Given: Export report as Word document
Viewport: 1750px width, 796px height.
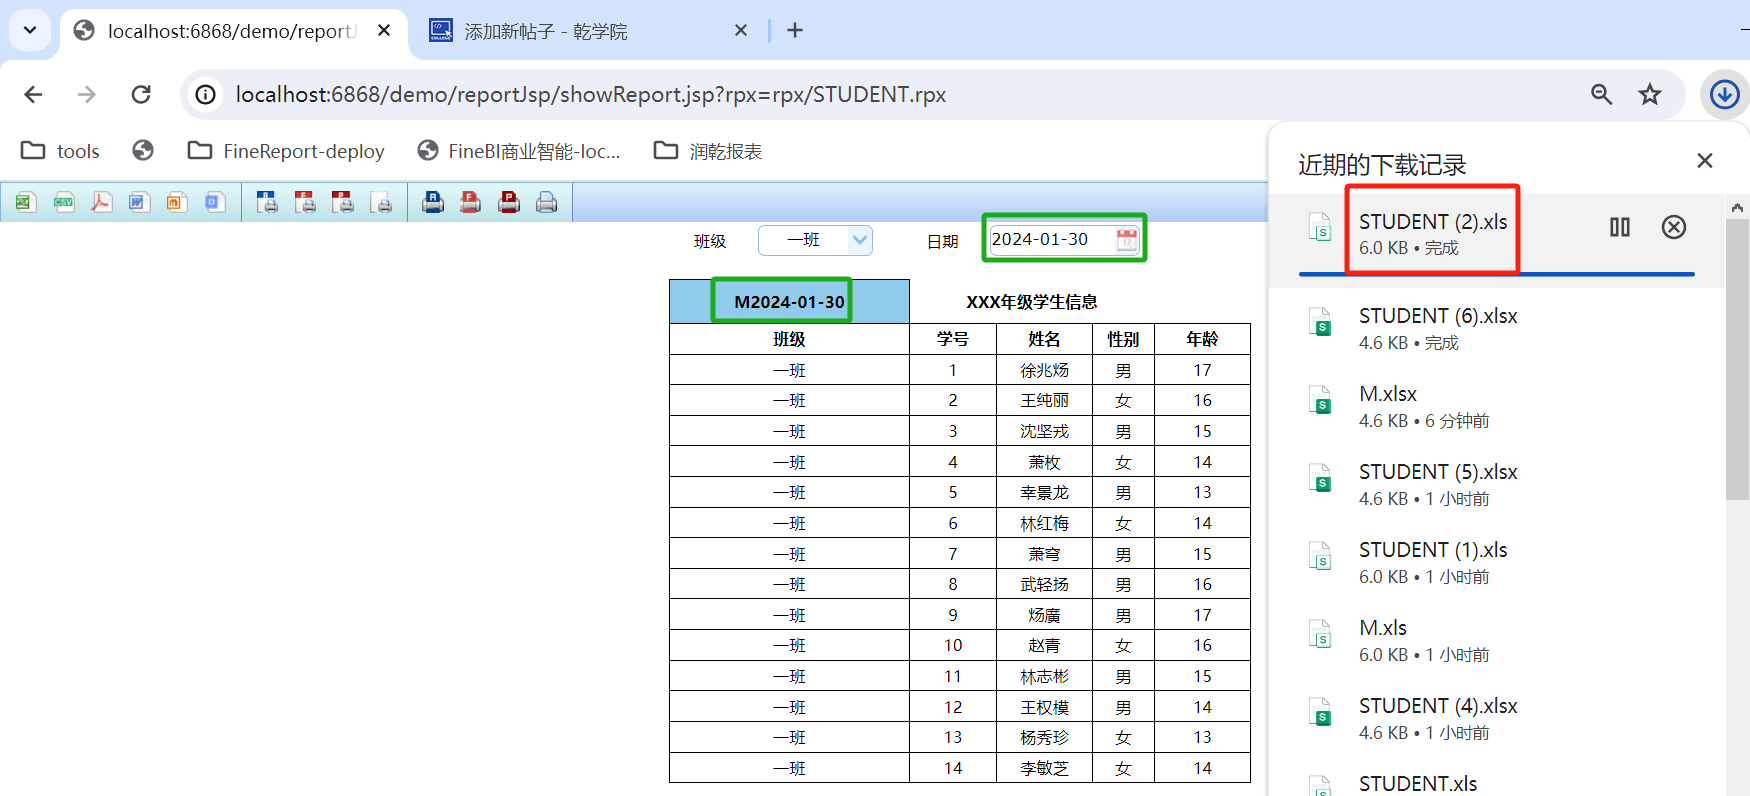Looking at the screenshot, I should [x=138, y=203].
